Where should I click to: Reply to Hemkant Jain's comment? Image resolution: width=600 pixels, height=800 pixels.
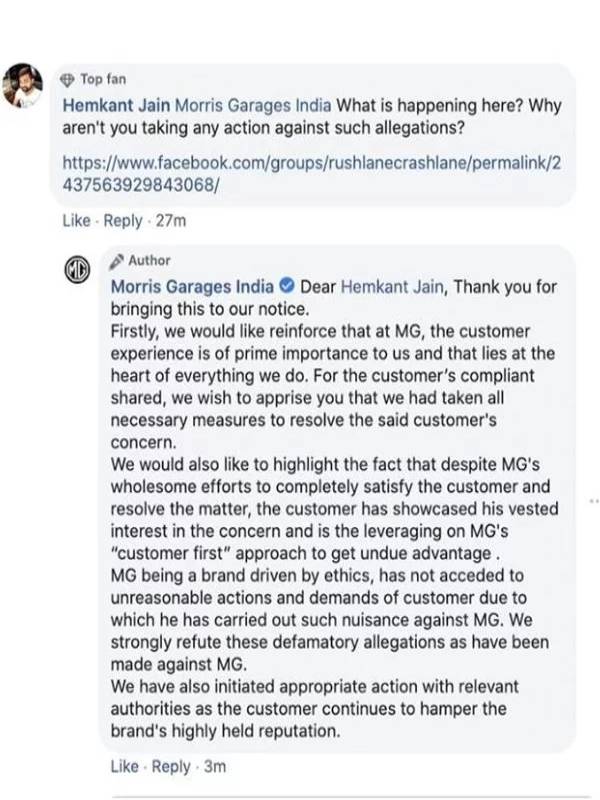[x=123, y=221]
